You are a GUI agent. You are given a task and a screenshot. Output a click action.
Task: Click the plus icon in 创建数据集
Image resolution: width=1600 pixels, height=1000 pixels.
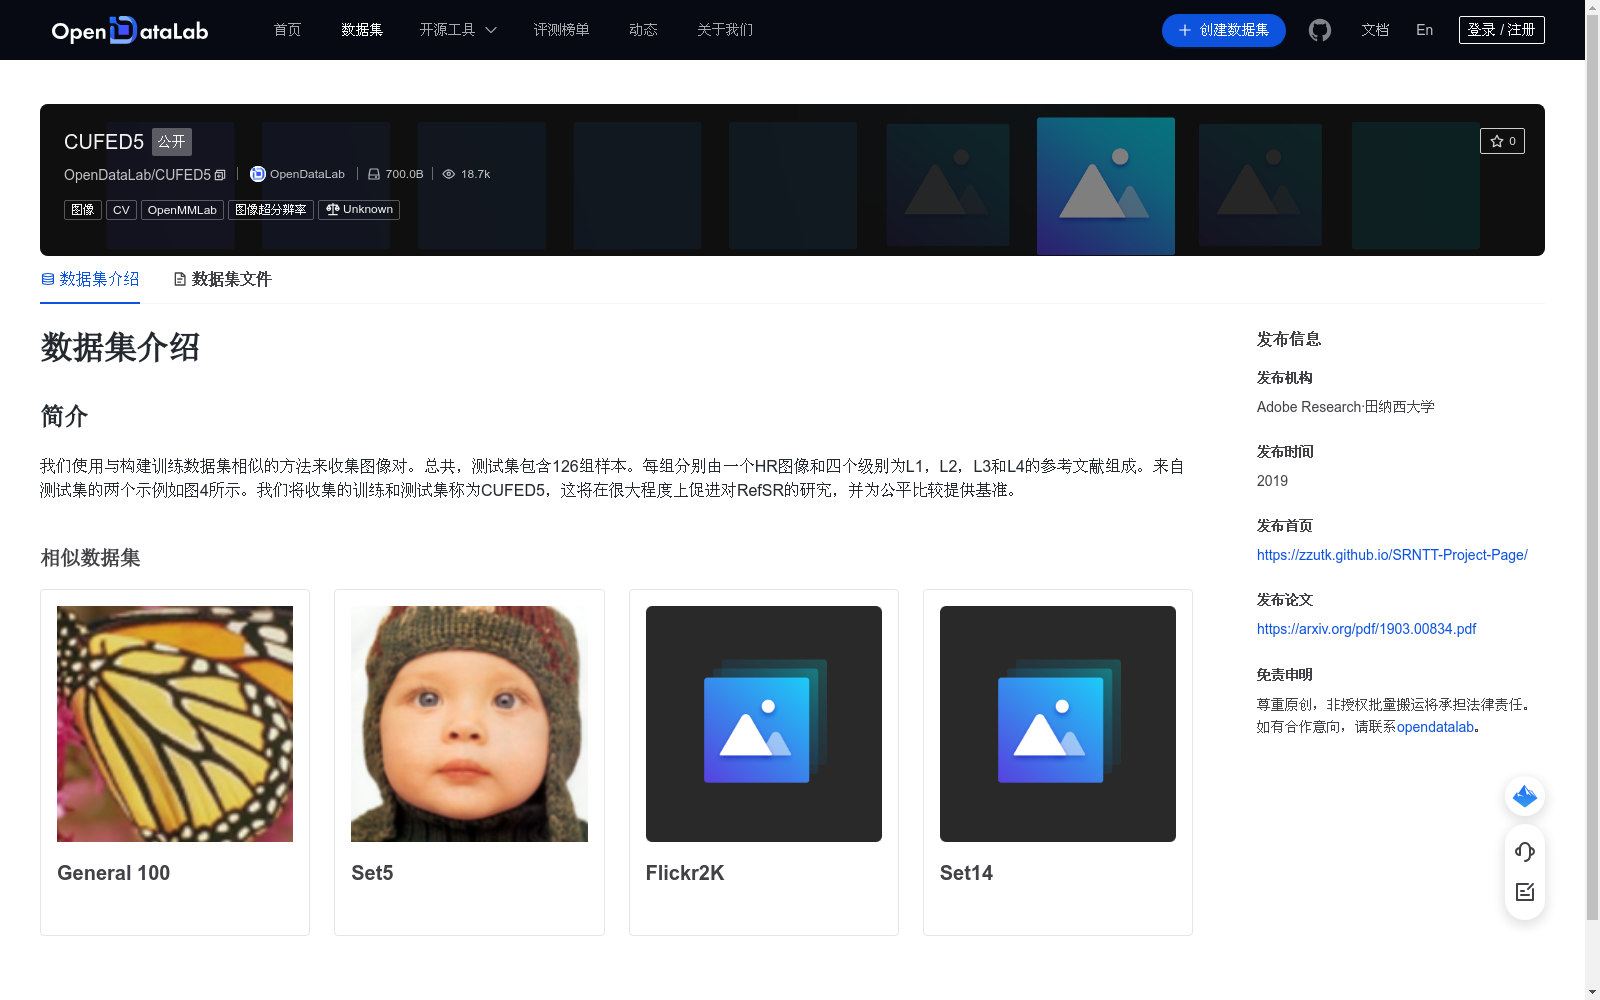click(x=1185, y=30)
